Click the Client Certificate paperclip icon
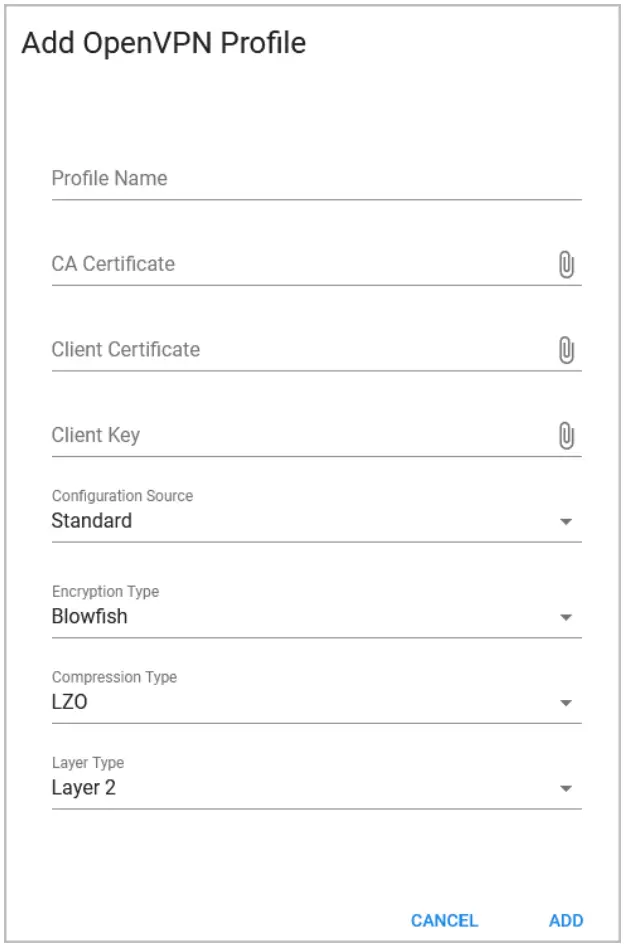 pyautogui.click(x=569, y=349)
